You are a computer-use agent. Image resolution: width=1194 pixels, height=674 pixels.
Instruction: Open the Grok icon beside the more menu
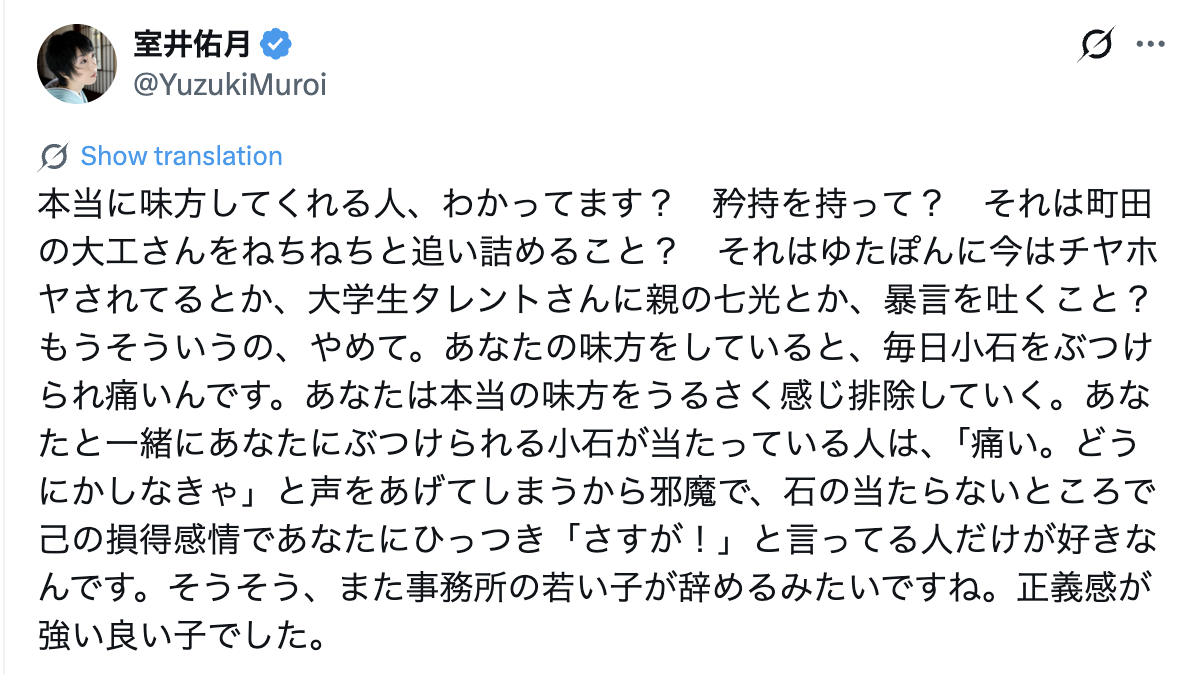click(x=1096, y=44)
